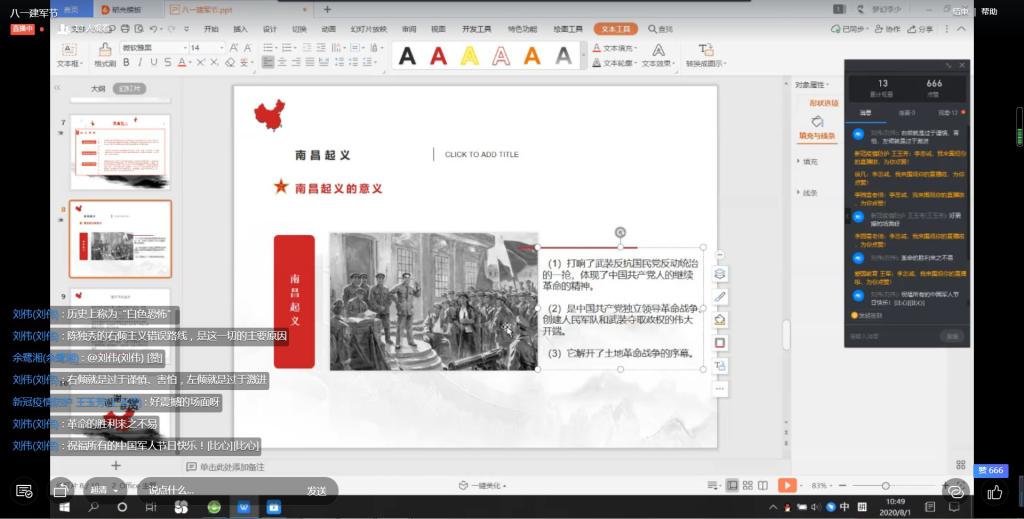Click the red outline square icon beside slide
Screen dimensions: 1024x519
[x=720, y=343]
